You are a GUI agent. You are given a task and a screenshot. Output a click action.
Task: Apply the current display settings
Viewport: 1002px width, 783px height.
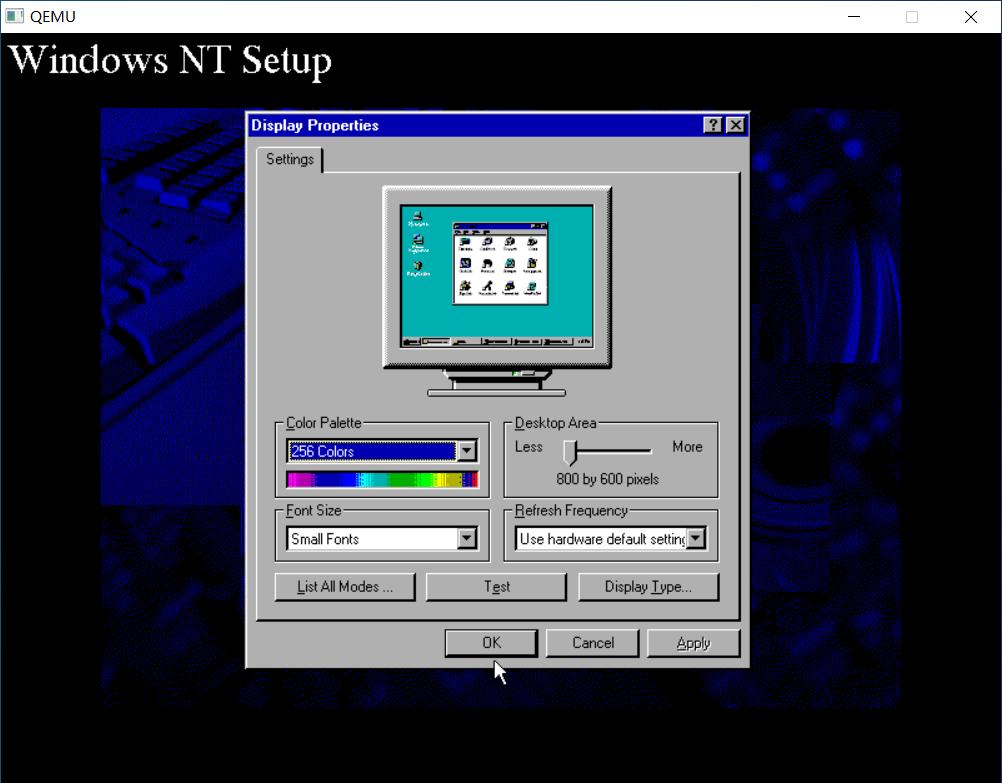coord(693,643)
